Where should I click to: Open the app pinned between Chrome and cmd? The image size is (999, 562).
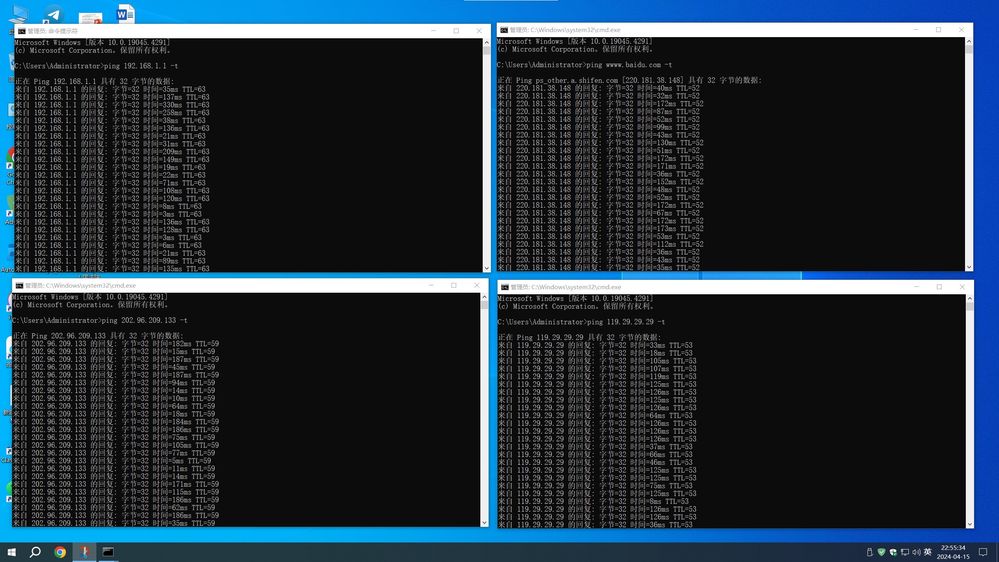84,552
